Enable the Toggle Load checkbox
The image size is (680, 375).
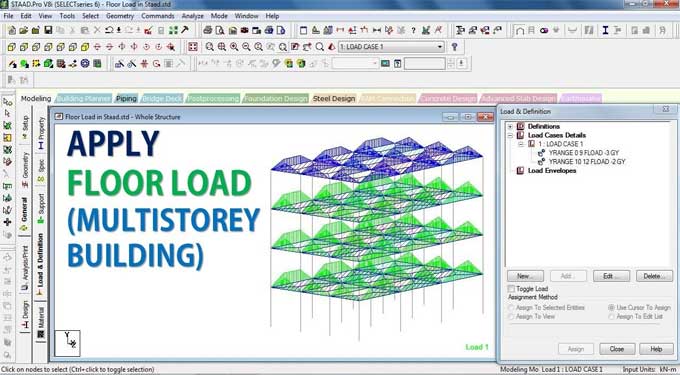[x=511, y=289]
